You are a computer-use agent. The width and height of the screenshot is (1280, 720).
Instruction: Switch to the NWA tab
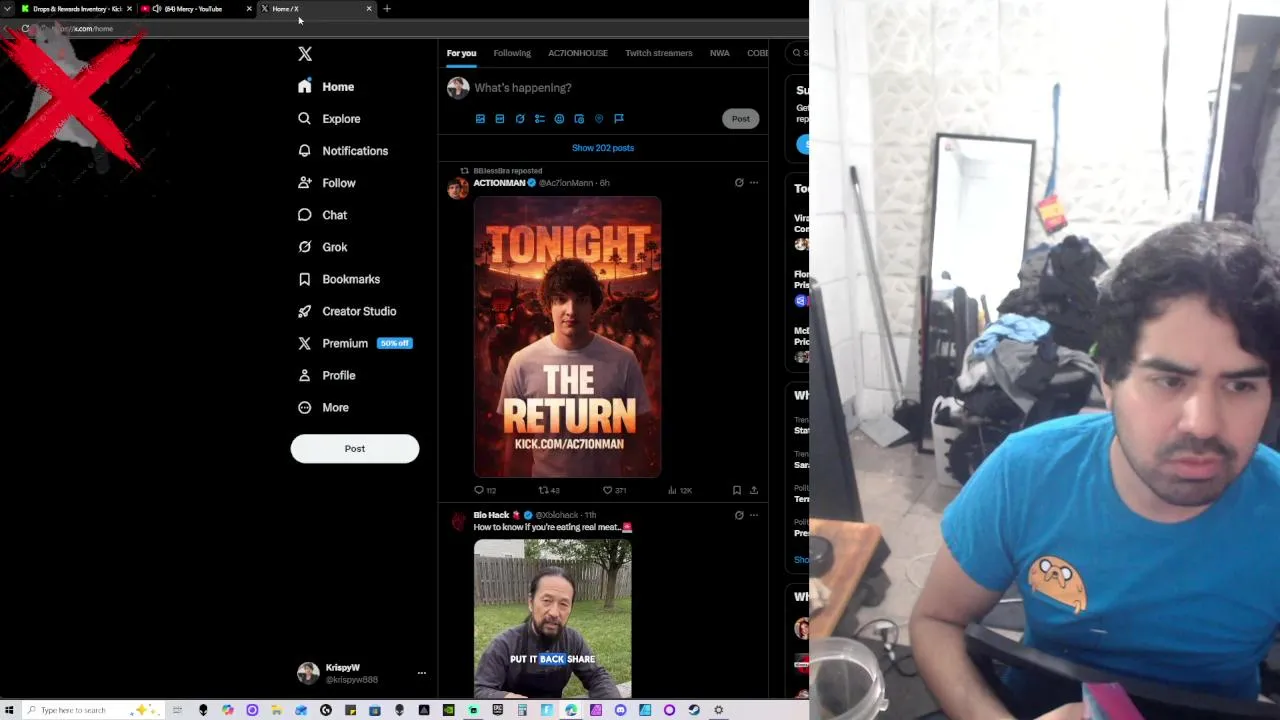point(720,53)
